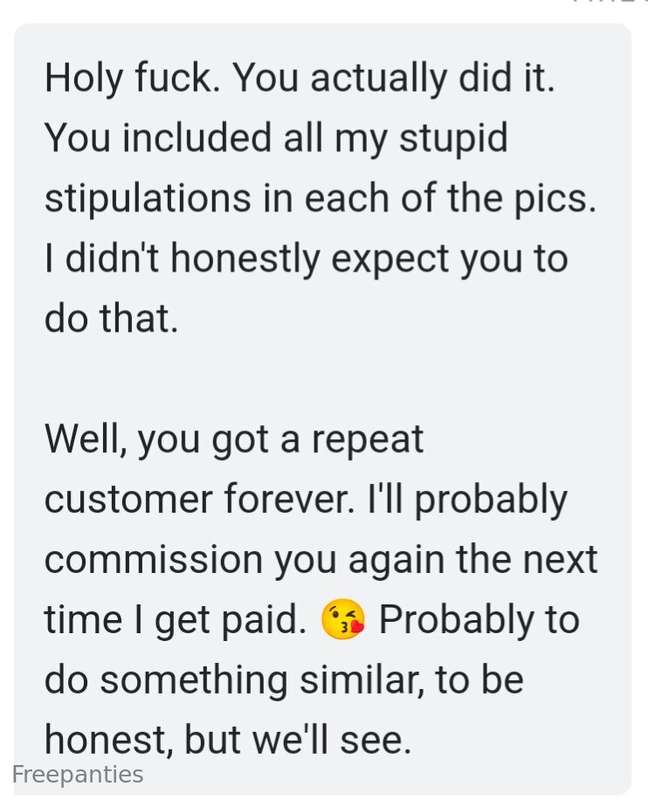Select the word "stipulations"
Screen dimensions: 648x800
[x=151, y=198]
